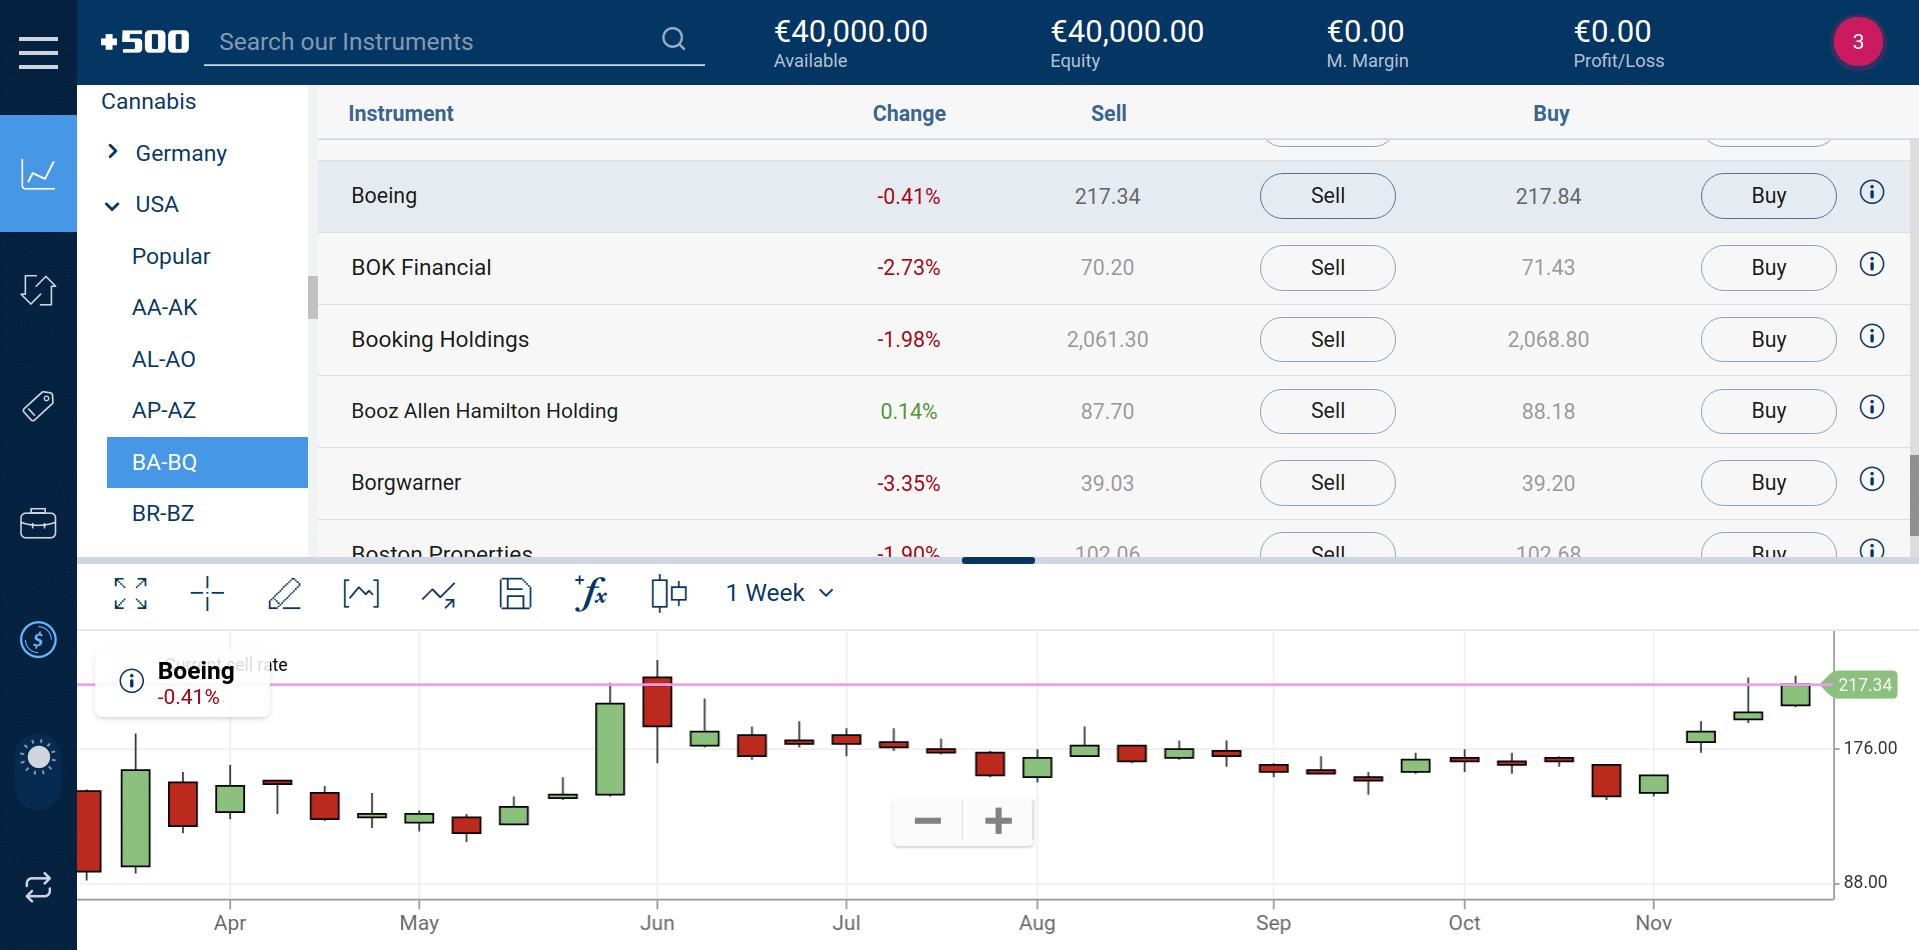Select the crosshair cursor tool
The width and height of the screenshot is (1919, 950).
point(207,593)
